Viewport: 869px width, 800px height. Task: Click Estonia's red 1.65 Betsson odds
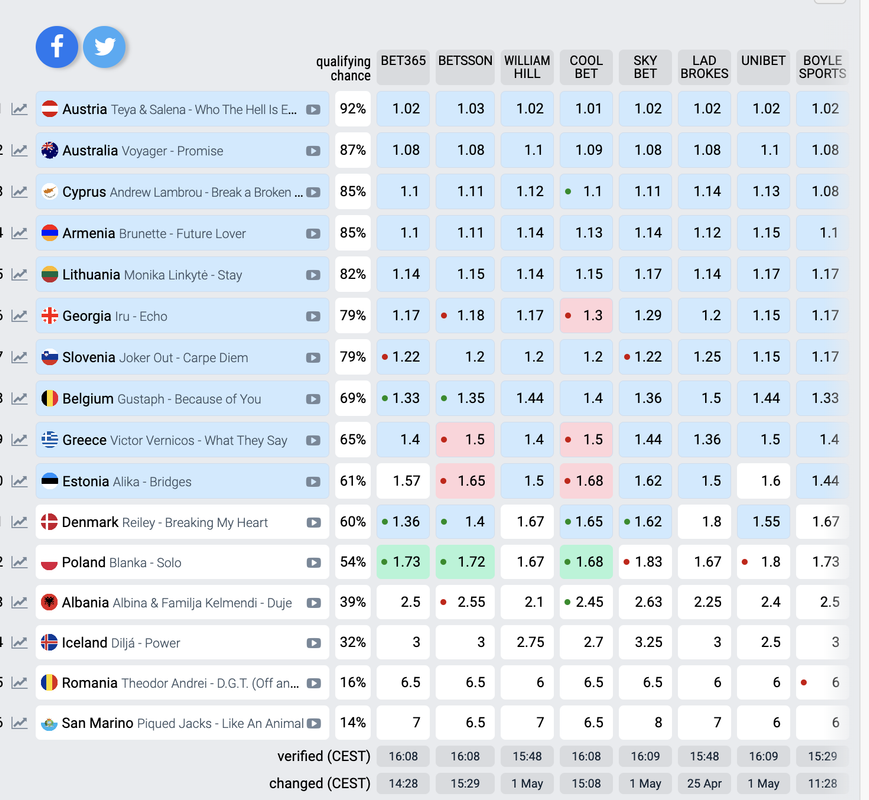pyautogui.click(x=465, y=481)
